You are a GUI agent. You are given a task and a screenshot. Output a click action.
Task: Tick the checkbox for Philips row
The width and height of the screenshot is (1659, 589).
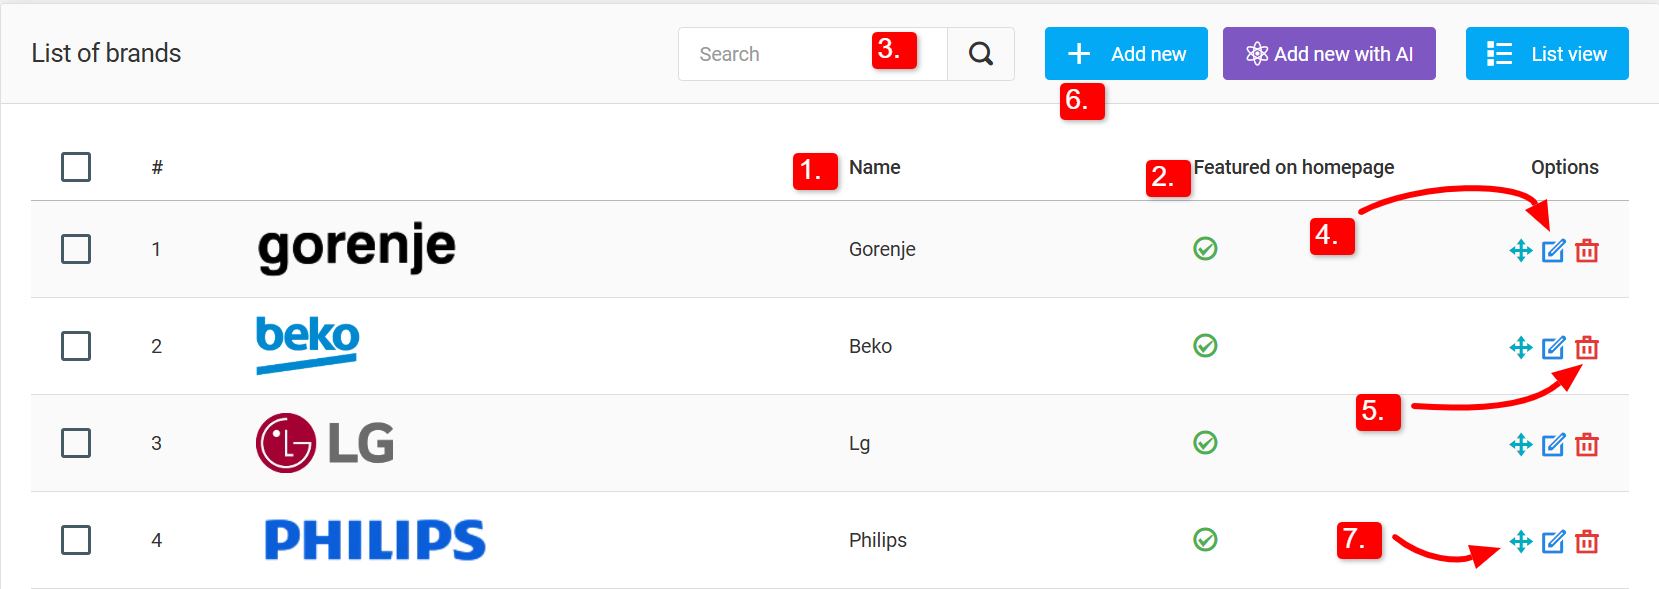click(x=76, y=540)
